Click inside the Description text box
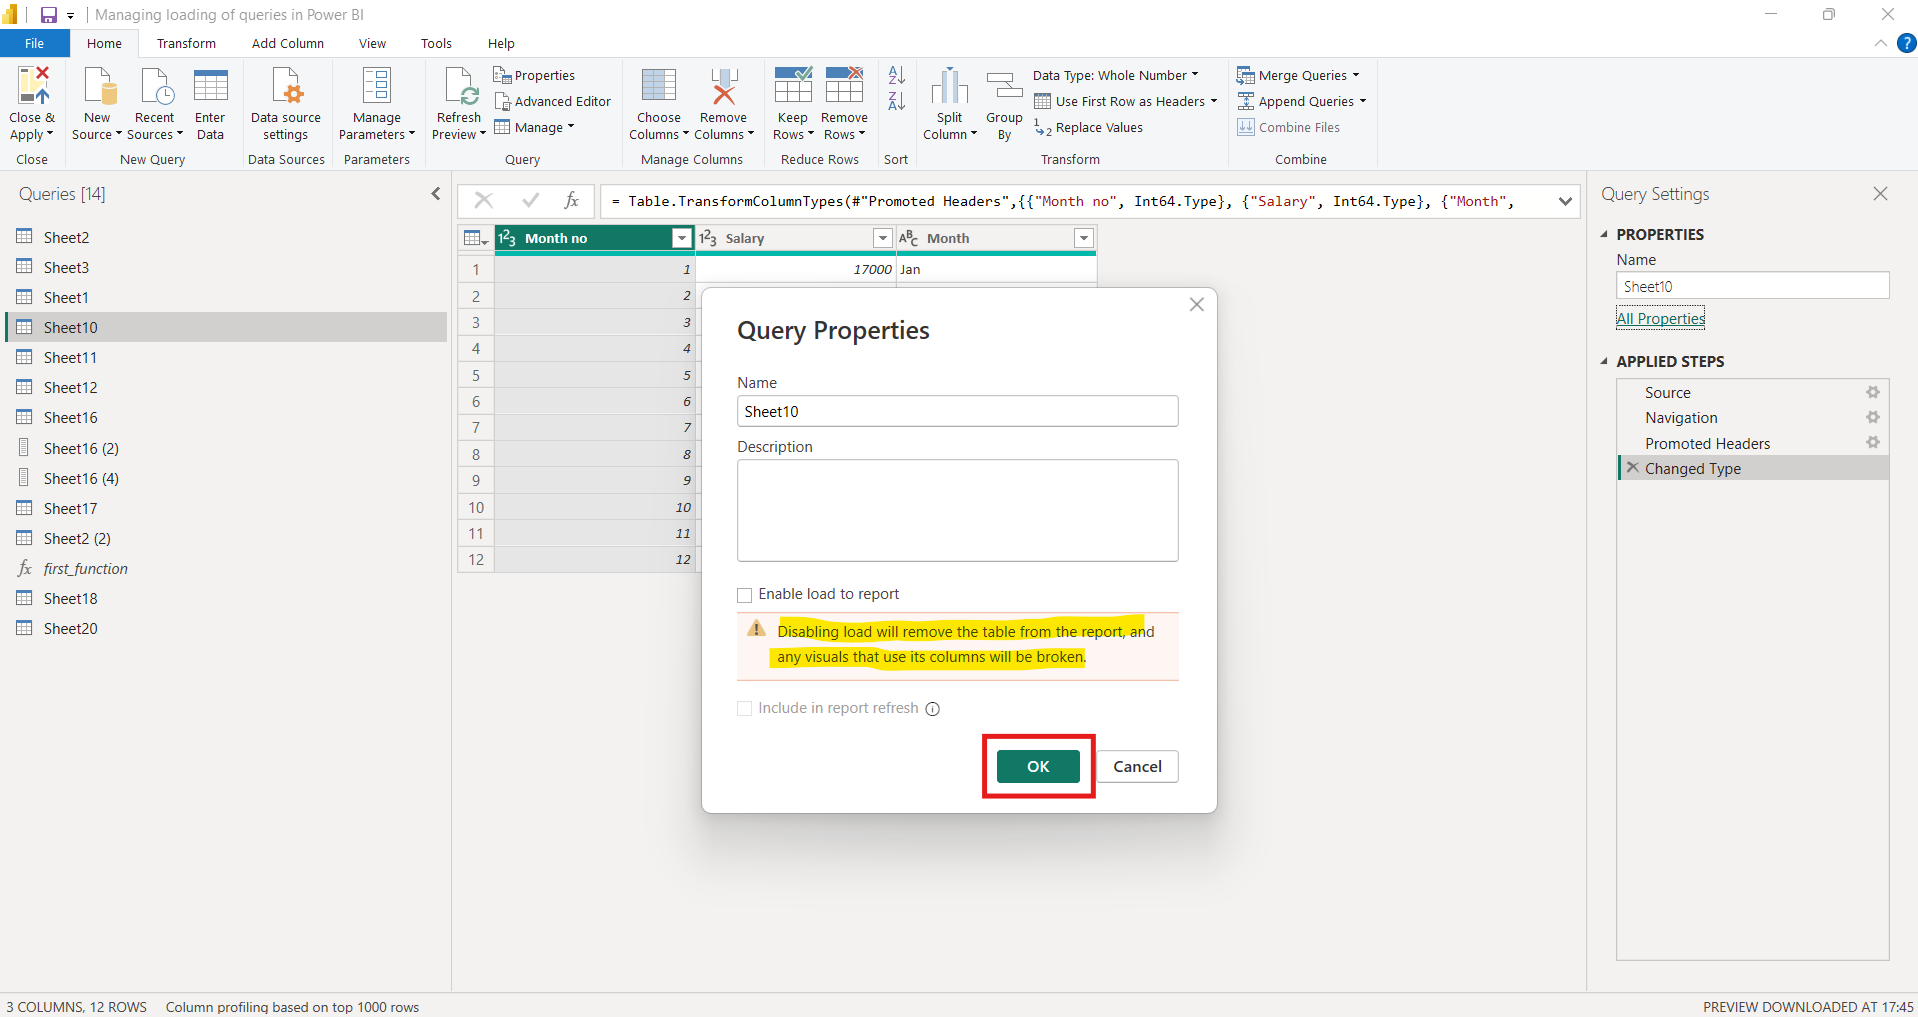Screen dimensions: 1918x1017 (957, 510)
